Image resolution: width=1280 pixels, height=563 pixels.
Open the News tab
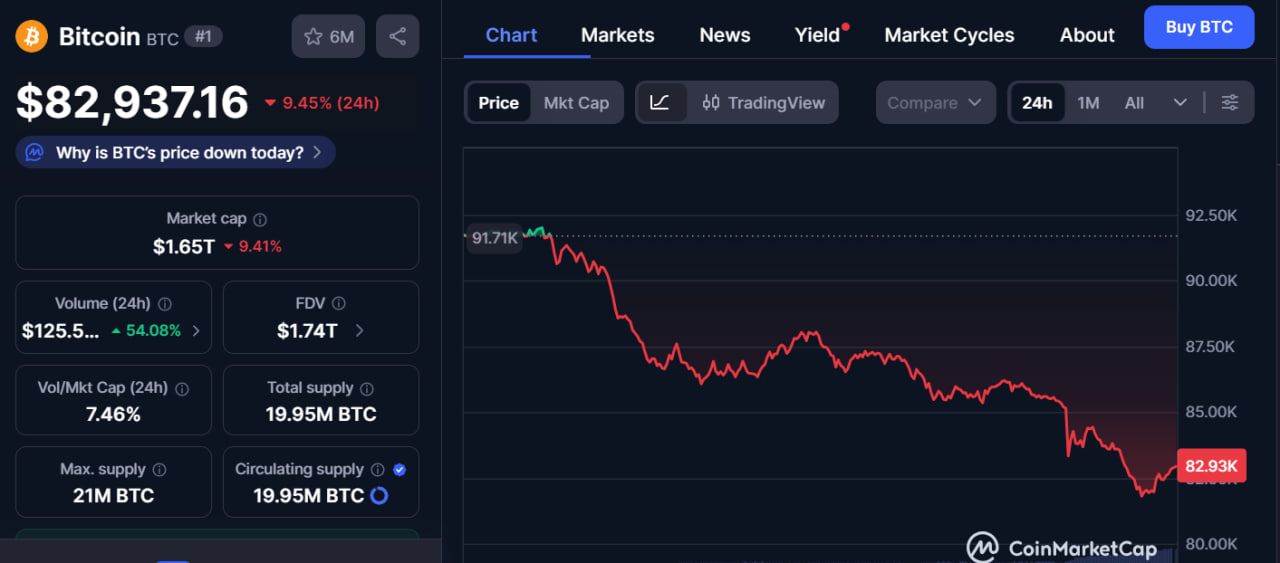click(725, 35)
